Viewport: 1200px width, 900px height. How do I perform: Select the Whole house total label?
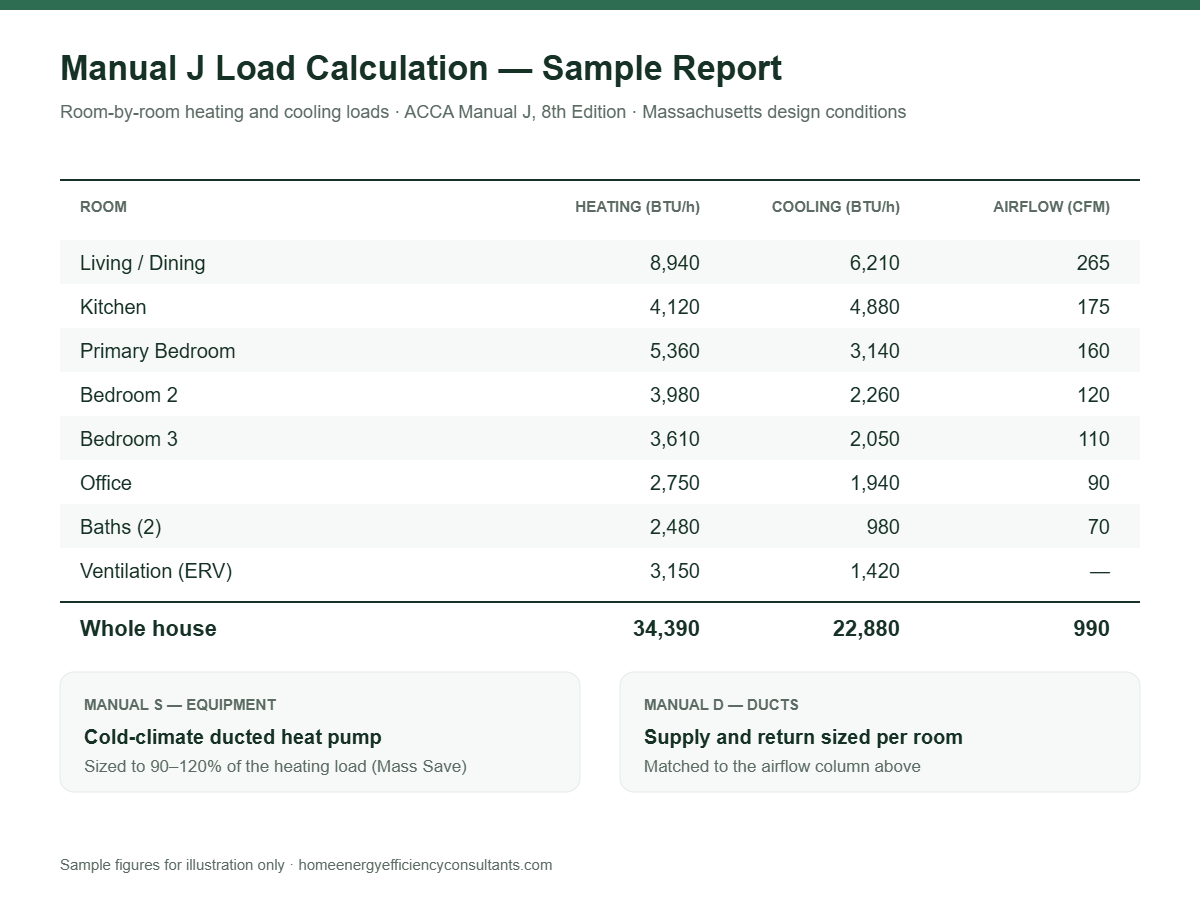coord(148,628)
